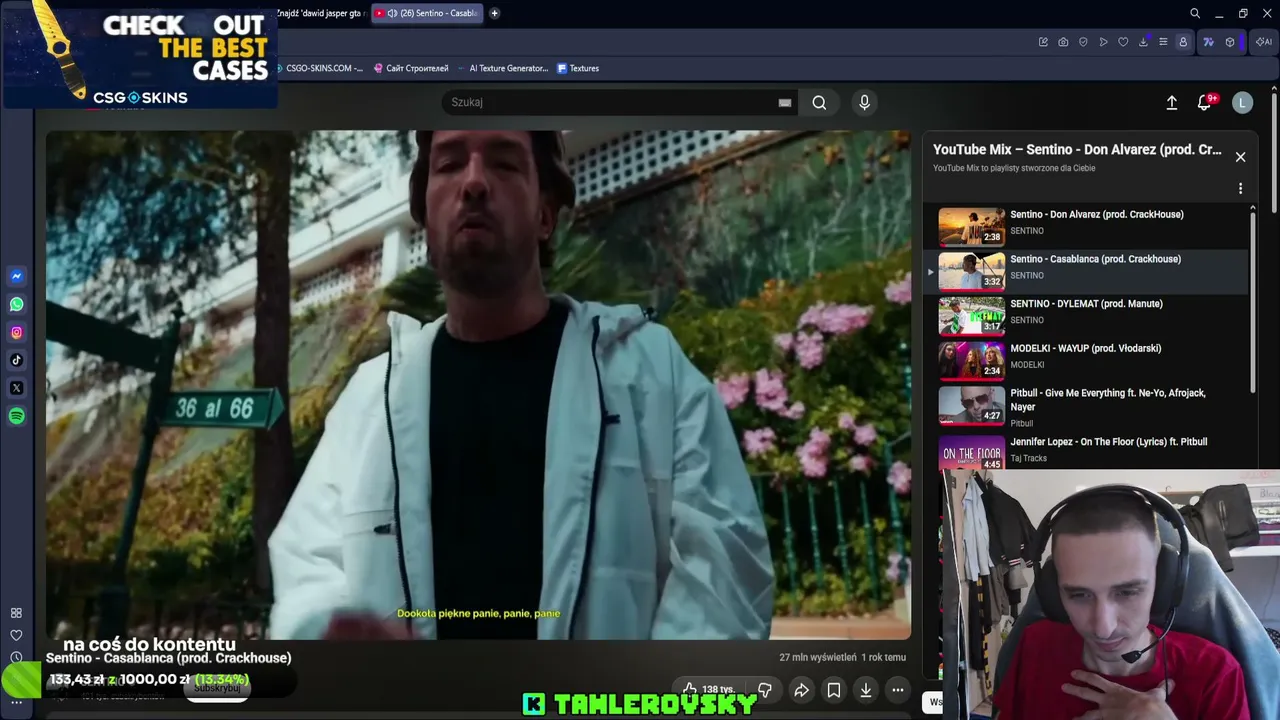Add page to bookmarks with toolbar heart
The image size is (1280, 720).
[1123, 42]
